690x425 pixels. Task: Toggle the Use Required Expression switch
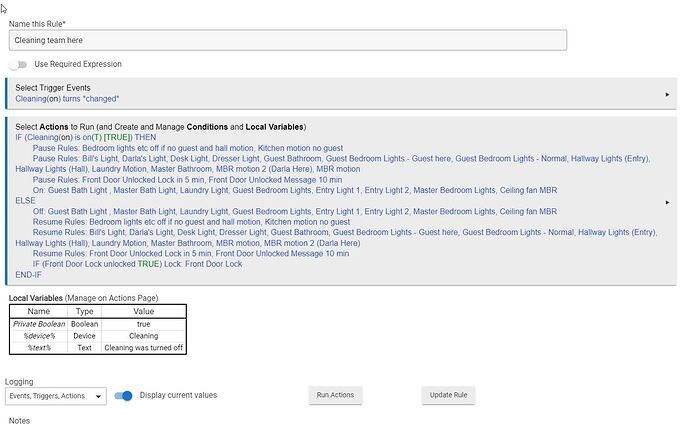tap(17, 64)
